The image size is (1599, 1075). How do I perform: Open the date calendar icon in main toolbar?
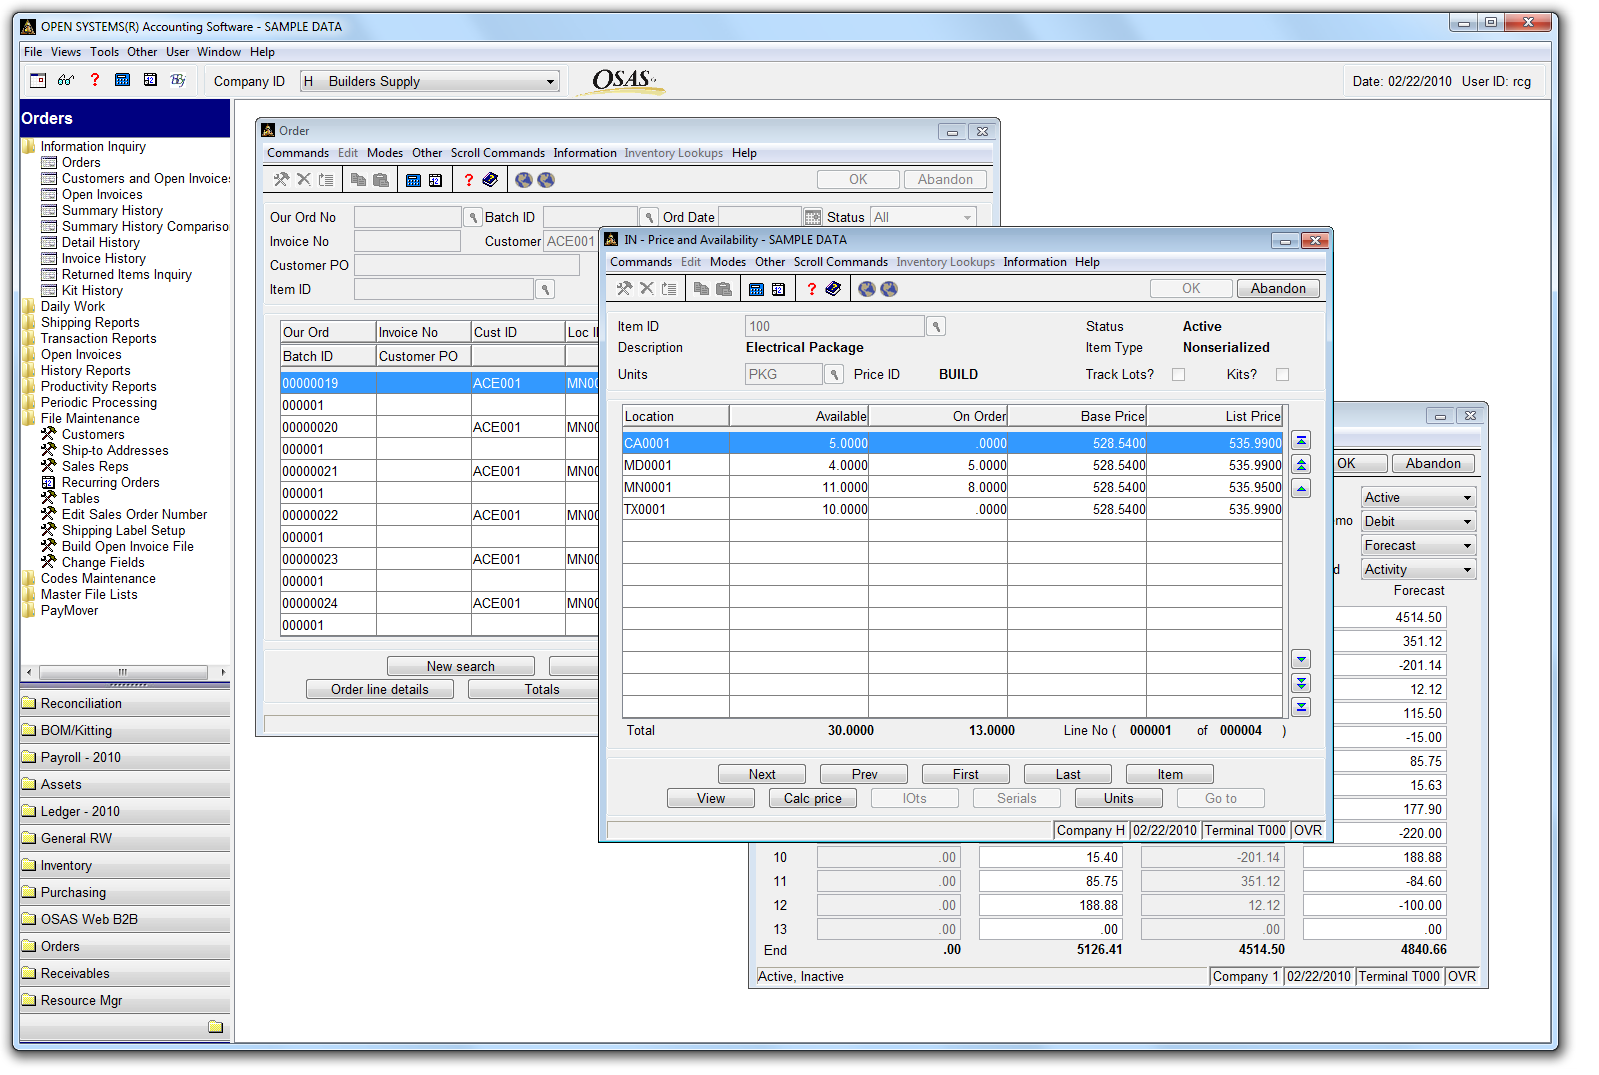tap(150, 80)
